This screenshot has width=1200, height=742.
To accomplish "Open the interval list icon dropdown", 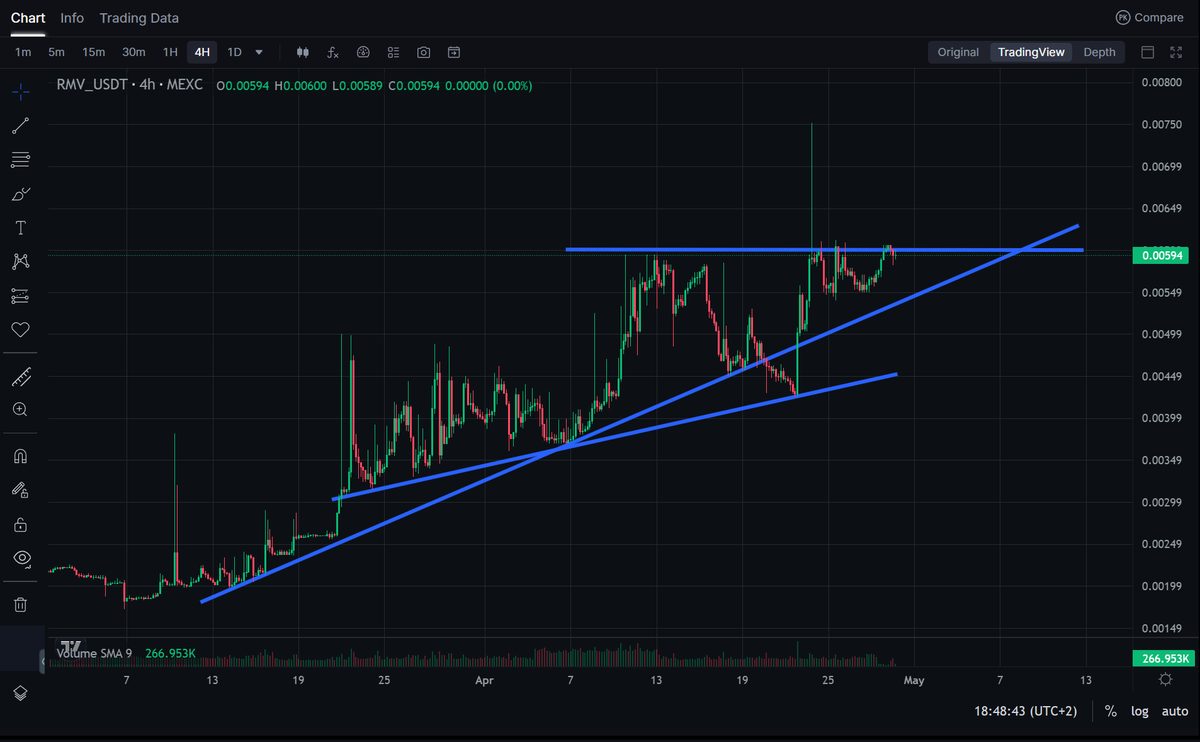I will (392, 52).
